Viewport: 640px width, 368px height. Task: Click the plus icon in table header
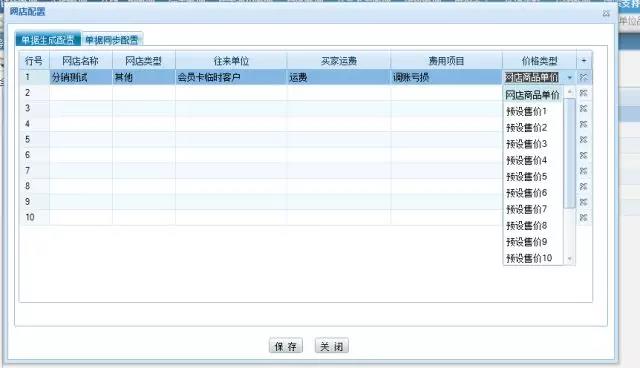[x=584, y=61]
